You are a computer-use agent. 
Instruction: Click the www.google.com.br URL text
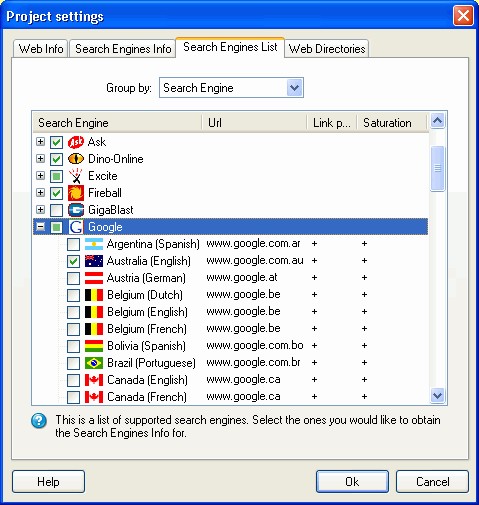[253, 362]
